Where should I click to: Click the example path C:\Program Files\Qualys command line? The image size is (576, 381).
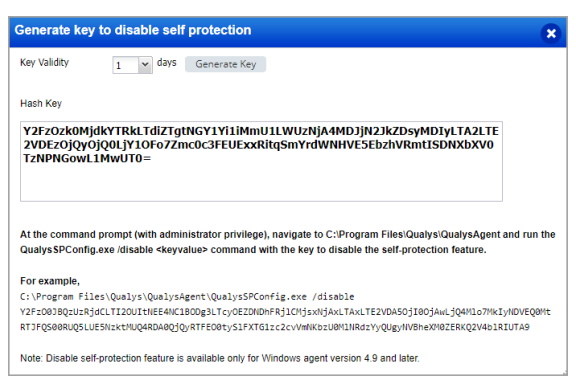coord(187,296)
